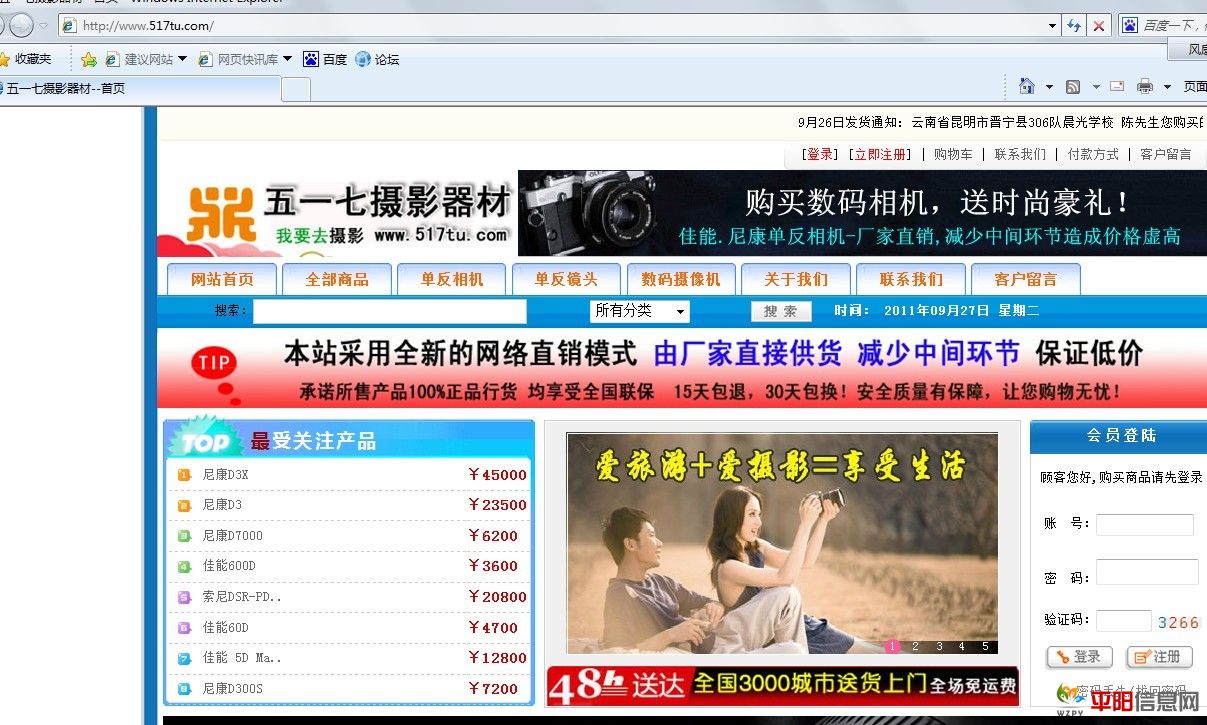
Task: Open the 数码摄像机 navigation tab
Action: click(x=681, y=279)
